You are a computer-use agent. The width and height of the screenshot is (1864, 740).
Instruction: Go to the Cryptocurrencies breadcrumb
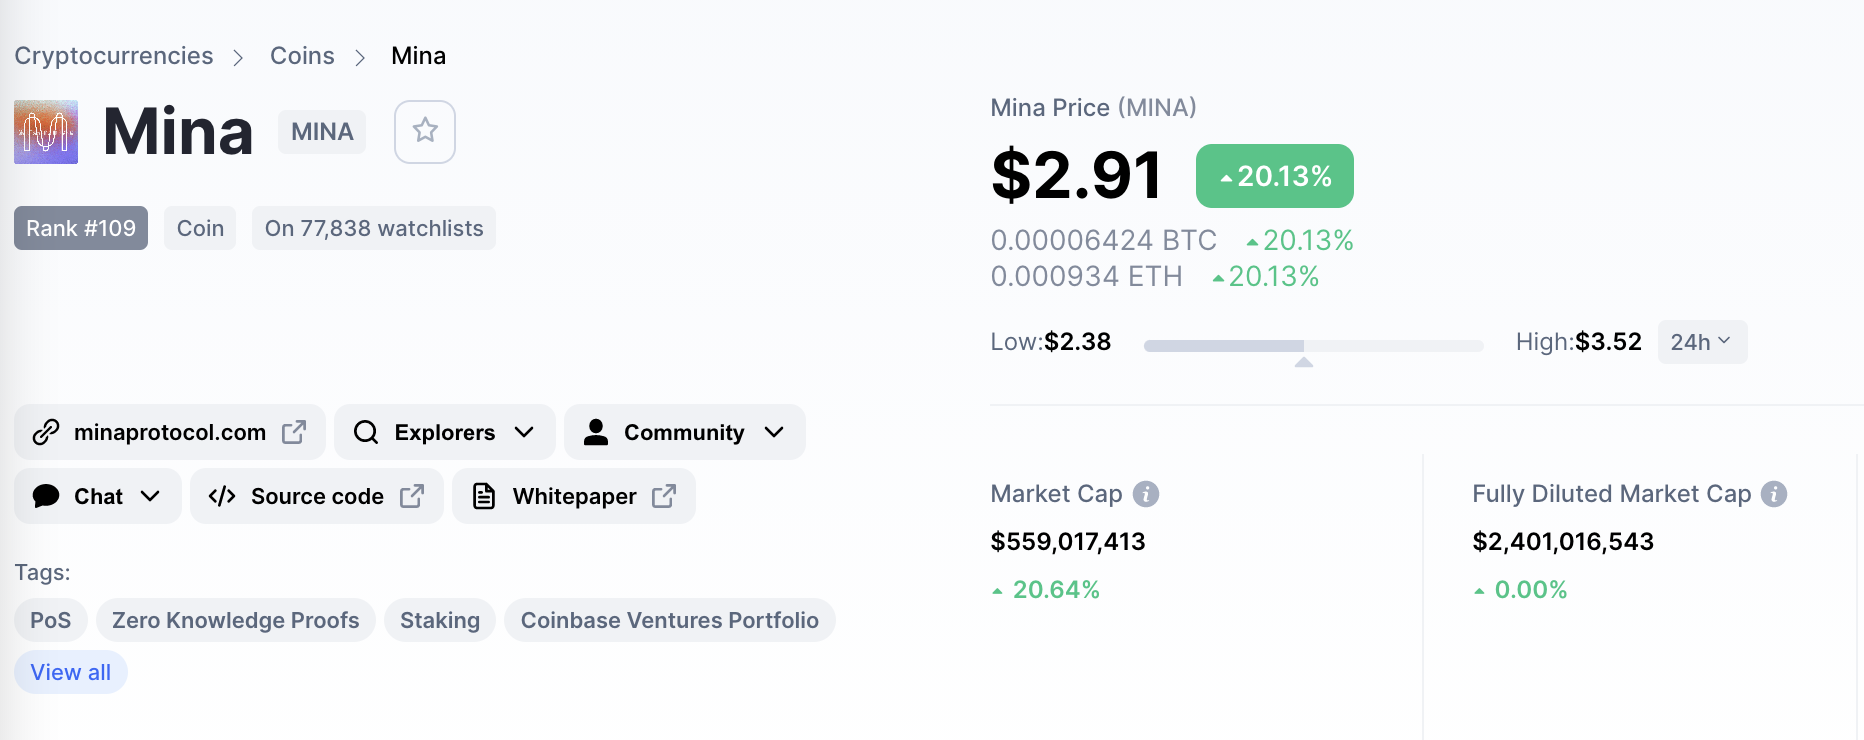pos(114,56)
